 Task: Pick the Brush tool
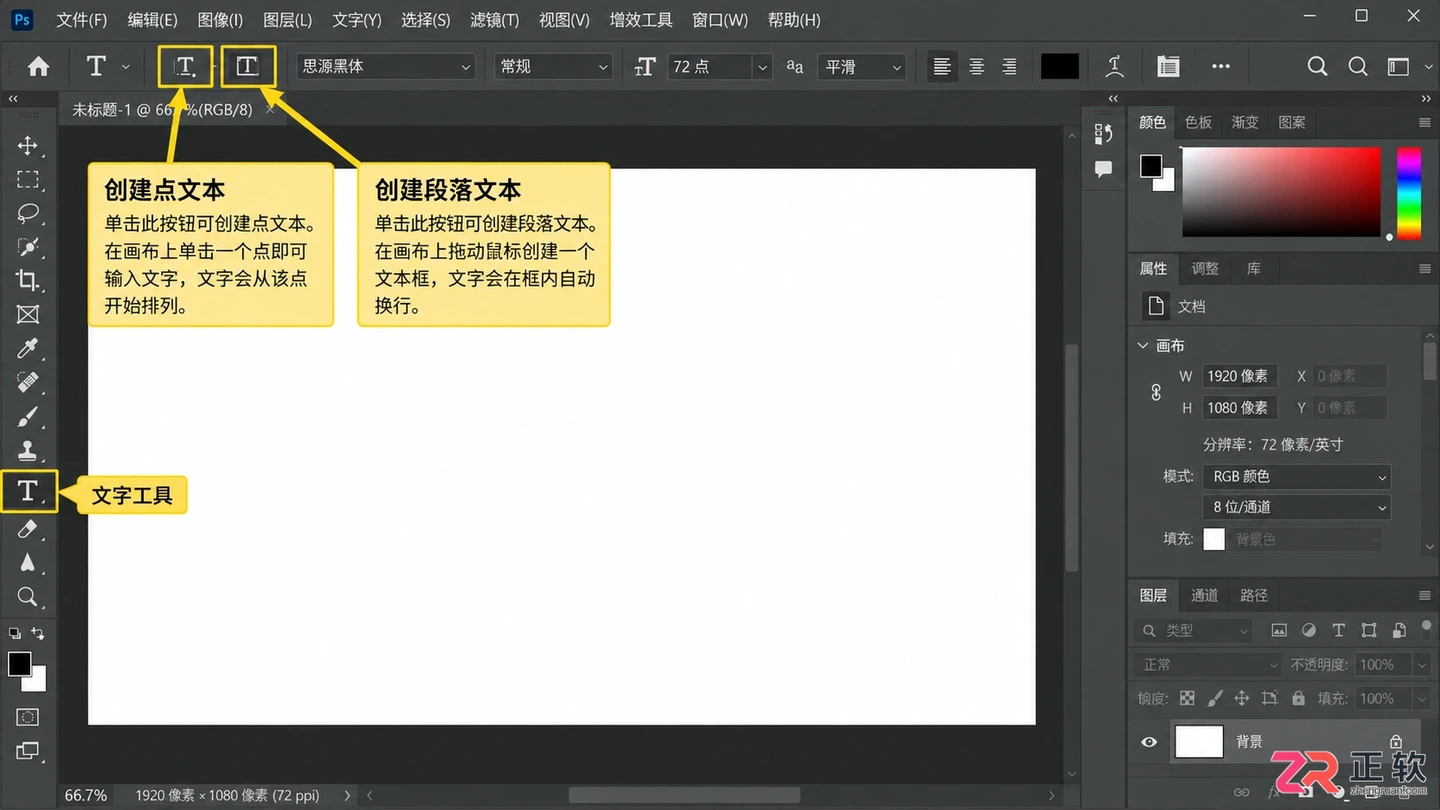tap(28, 416)
